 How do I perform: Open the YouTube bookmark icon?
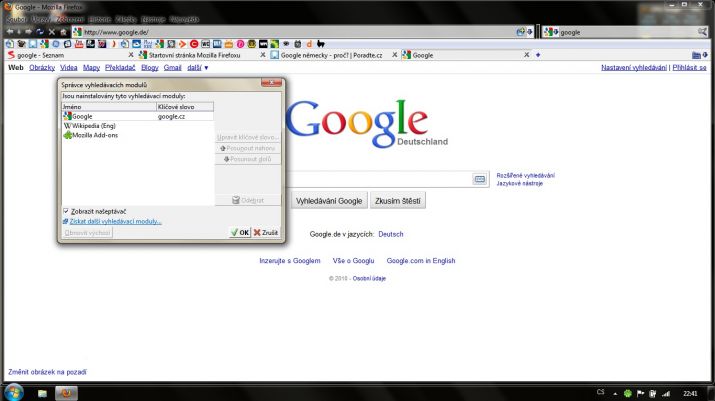click(x=79, y=44)
